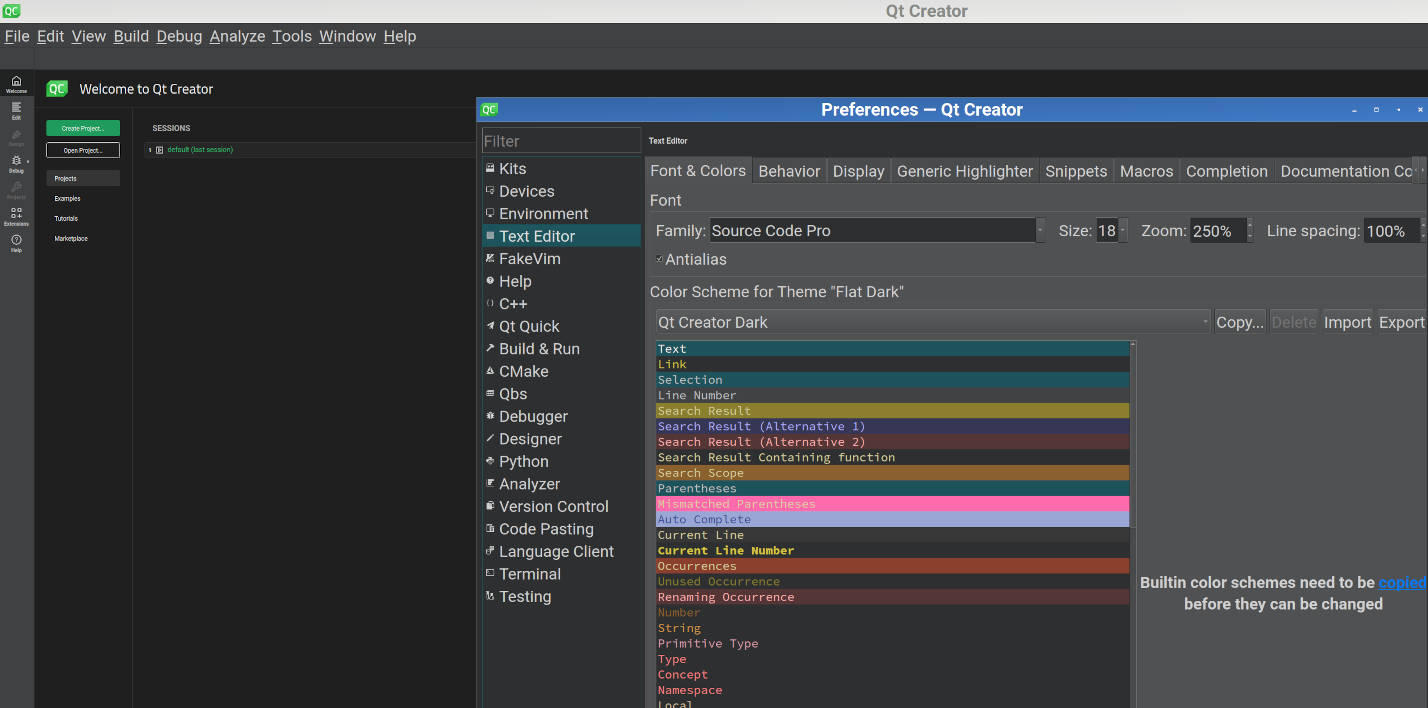This screenshot has width=1428, height=708.
Task: Click the Export color scheme button
Action: [x=1401, y=322]
